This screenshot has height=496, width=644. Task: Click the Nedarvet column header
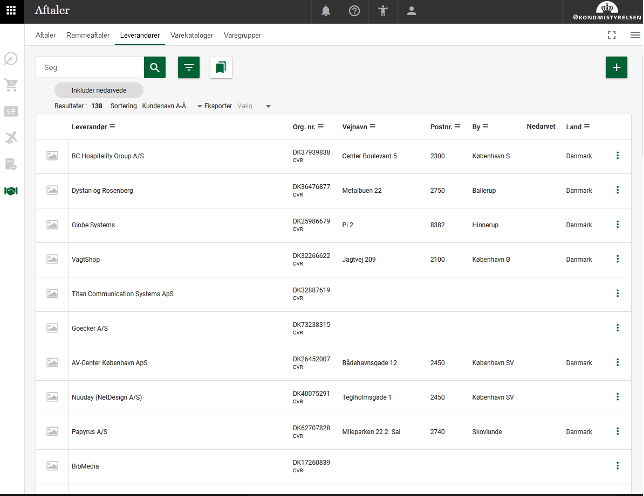[540, 126]
